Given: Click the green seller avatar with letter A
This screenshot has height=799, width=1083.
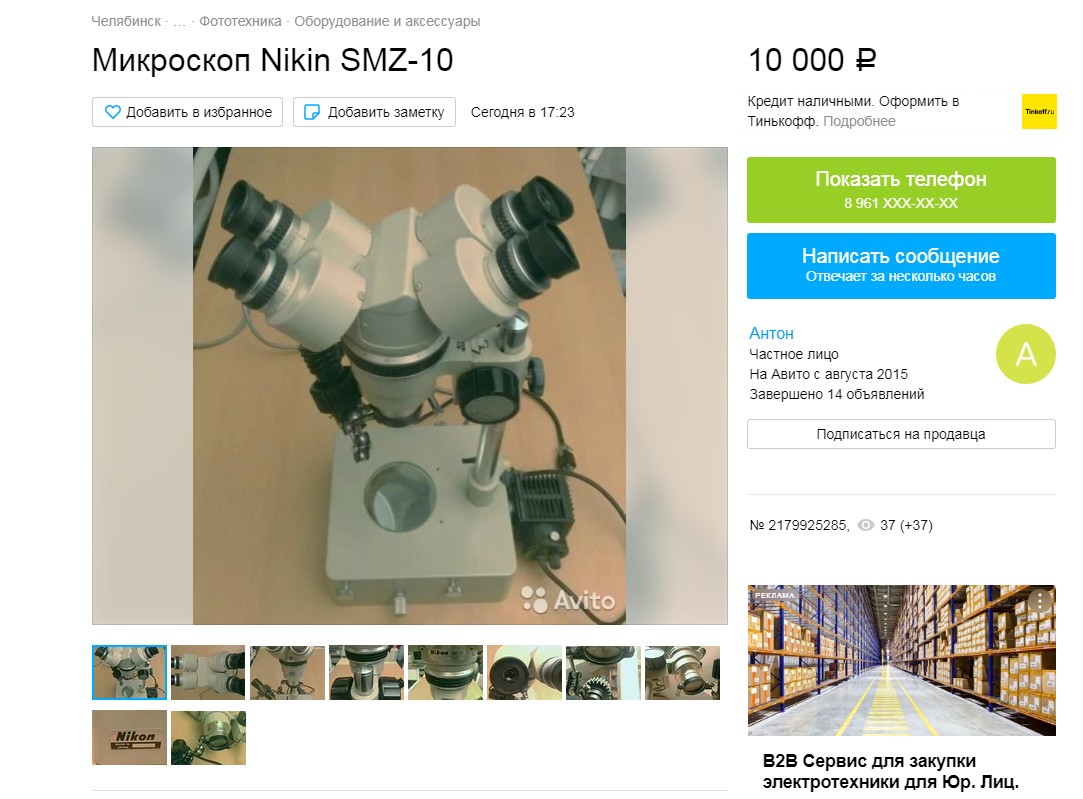Looking at the screenshot, I should click(1026, 354).
